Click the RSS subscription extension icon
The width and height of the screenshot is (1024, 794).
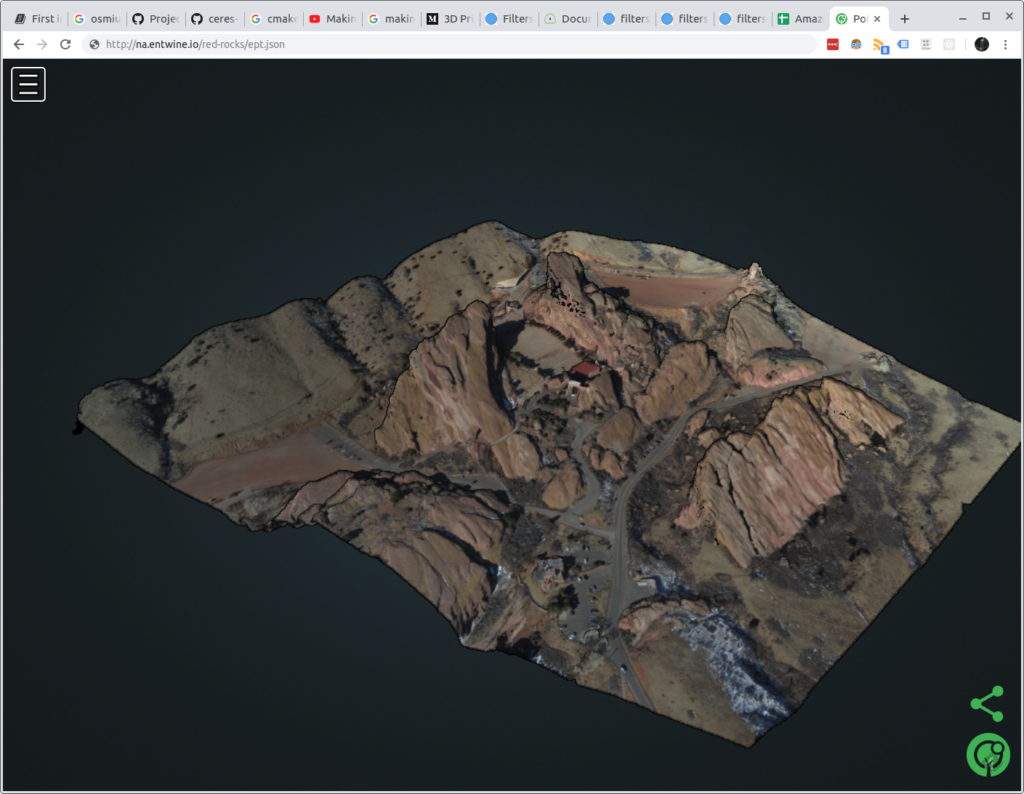point(878,44)
